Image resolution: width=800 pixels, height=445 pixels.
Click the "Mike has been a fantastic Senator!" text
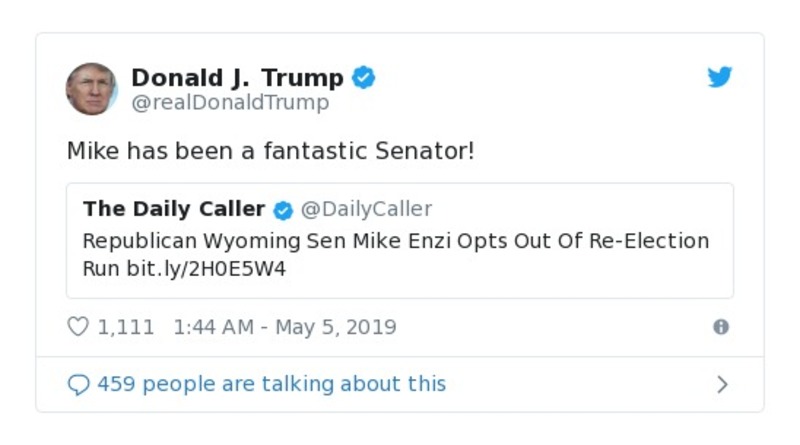click(x=271, y=152)
